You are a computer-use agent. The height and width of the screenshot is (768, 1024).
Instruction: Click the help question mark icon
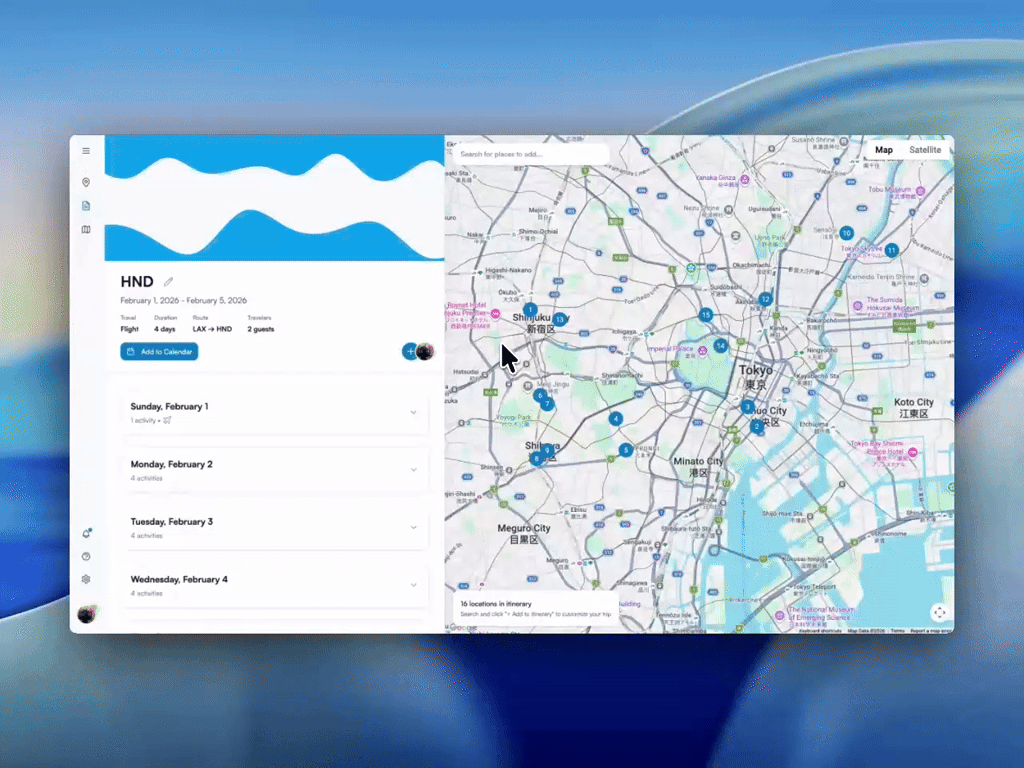pos(86,556)
